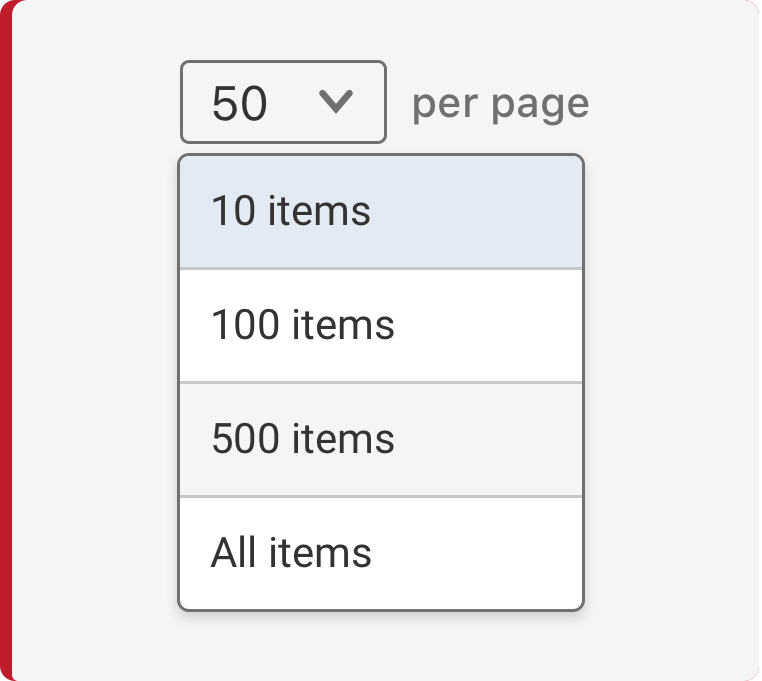Show 100 items per page
The width and height of the screenshot is (762, 681).
point(380,326)
